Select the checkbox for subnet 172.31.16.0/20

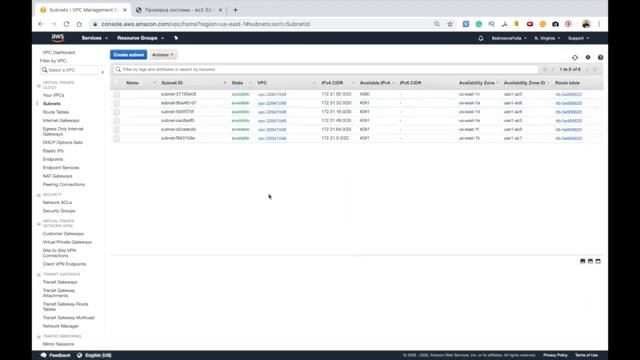(x=117, y=112)
